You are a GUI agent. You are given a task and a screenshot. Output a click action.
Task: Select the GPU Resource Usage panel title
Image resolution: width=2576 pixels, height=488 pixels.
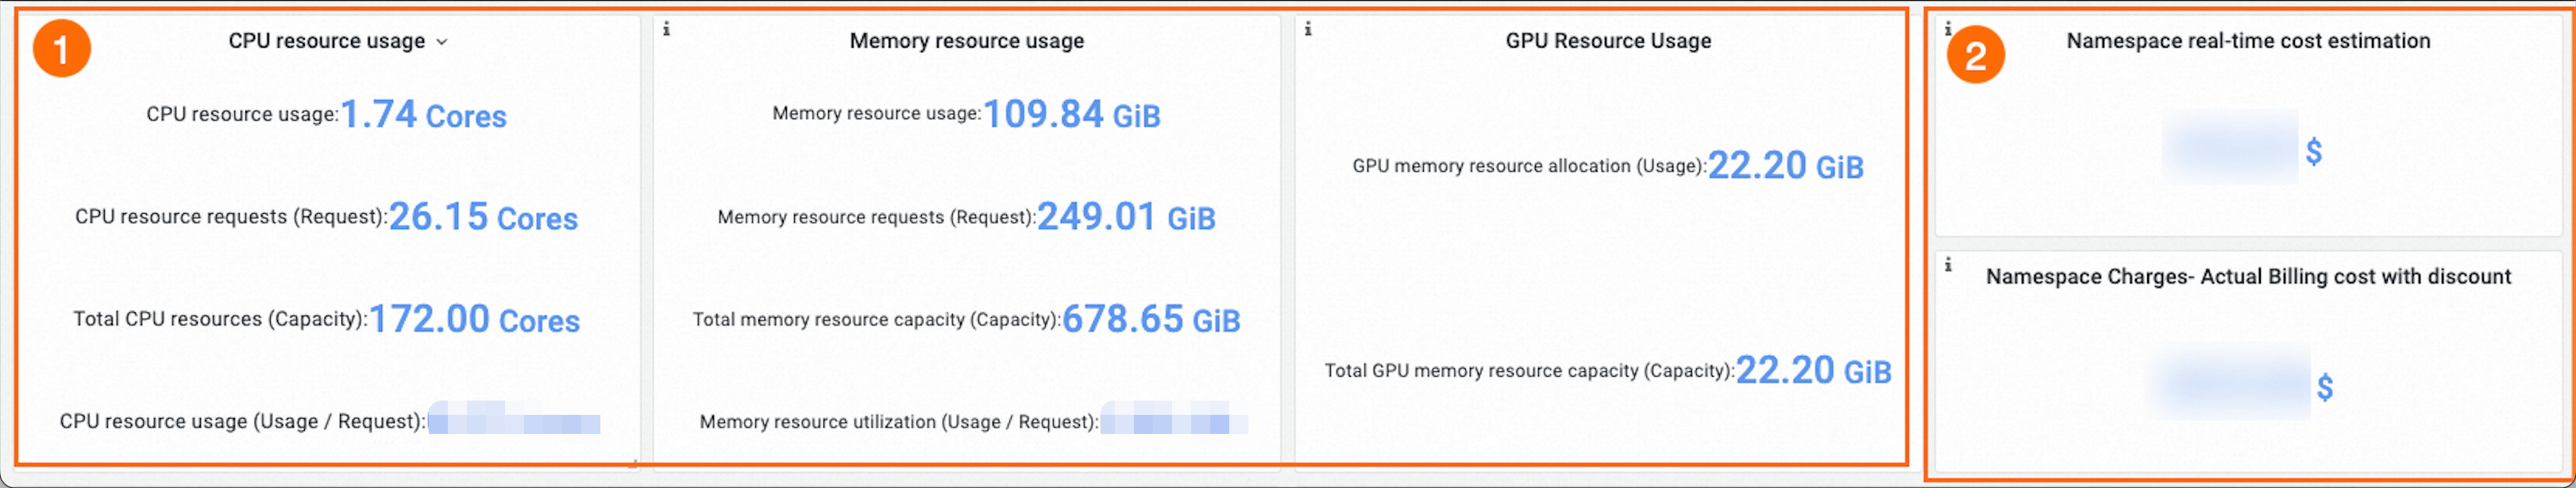click(1608, 41)
